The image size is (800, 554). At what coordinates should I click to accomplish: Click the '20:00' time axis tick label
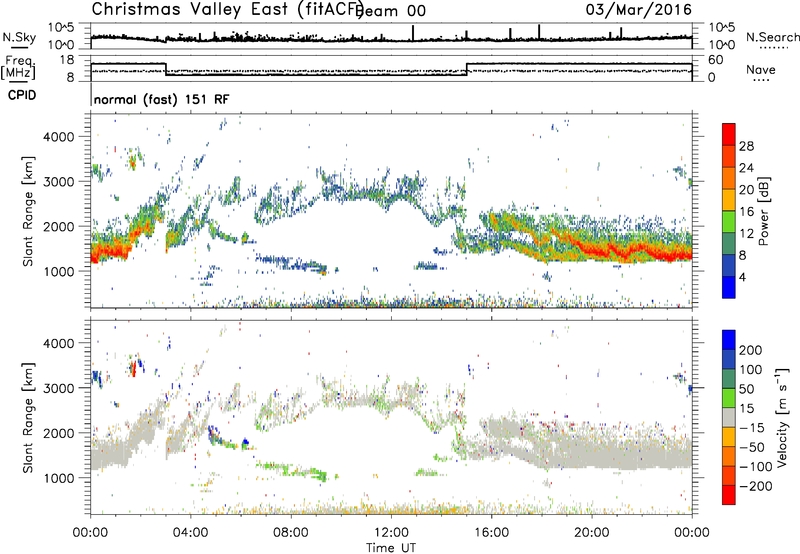[592, 533]
